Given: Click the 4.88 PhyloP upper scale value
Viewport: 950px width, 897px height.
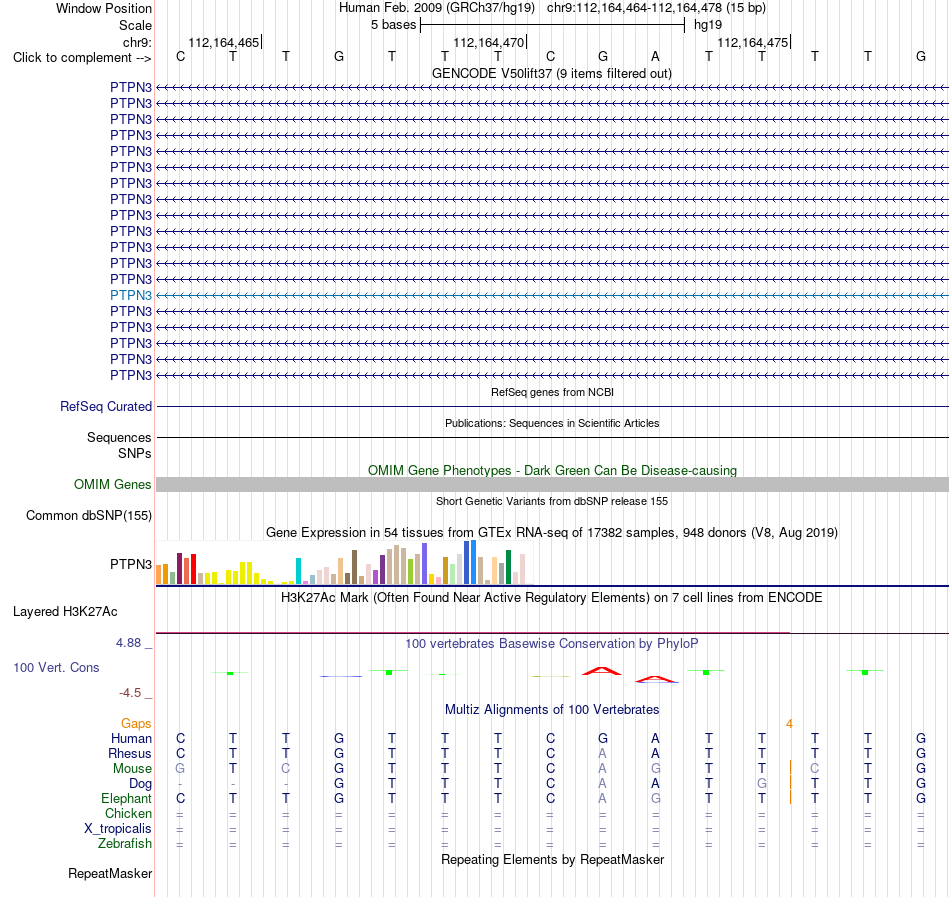Looking at the screenshot, I should [x=128, y=643].
